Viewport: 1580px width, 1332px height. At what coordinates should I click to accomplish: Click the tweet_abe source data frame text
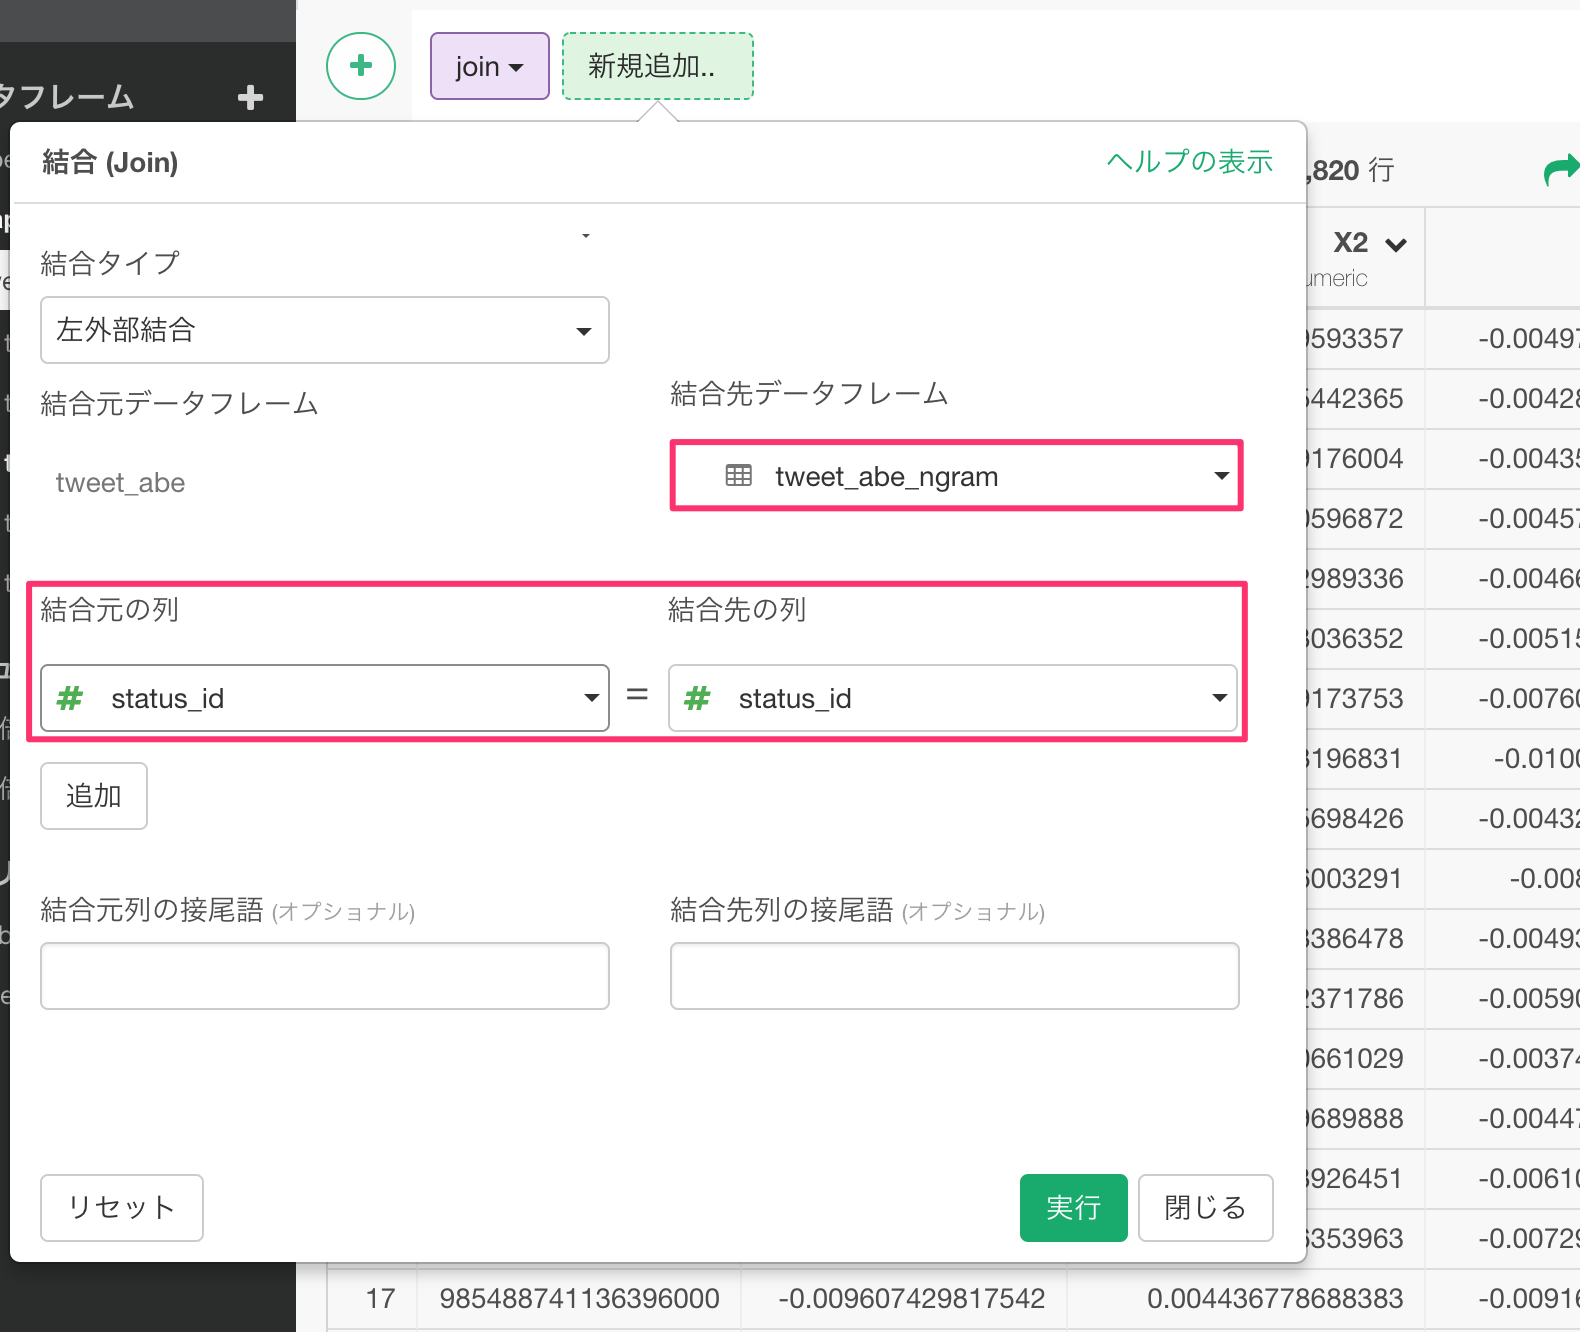pyautogui.click(x=120, y=483)
